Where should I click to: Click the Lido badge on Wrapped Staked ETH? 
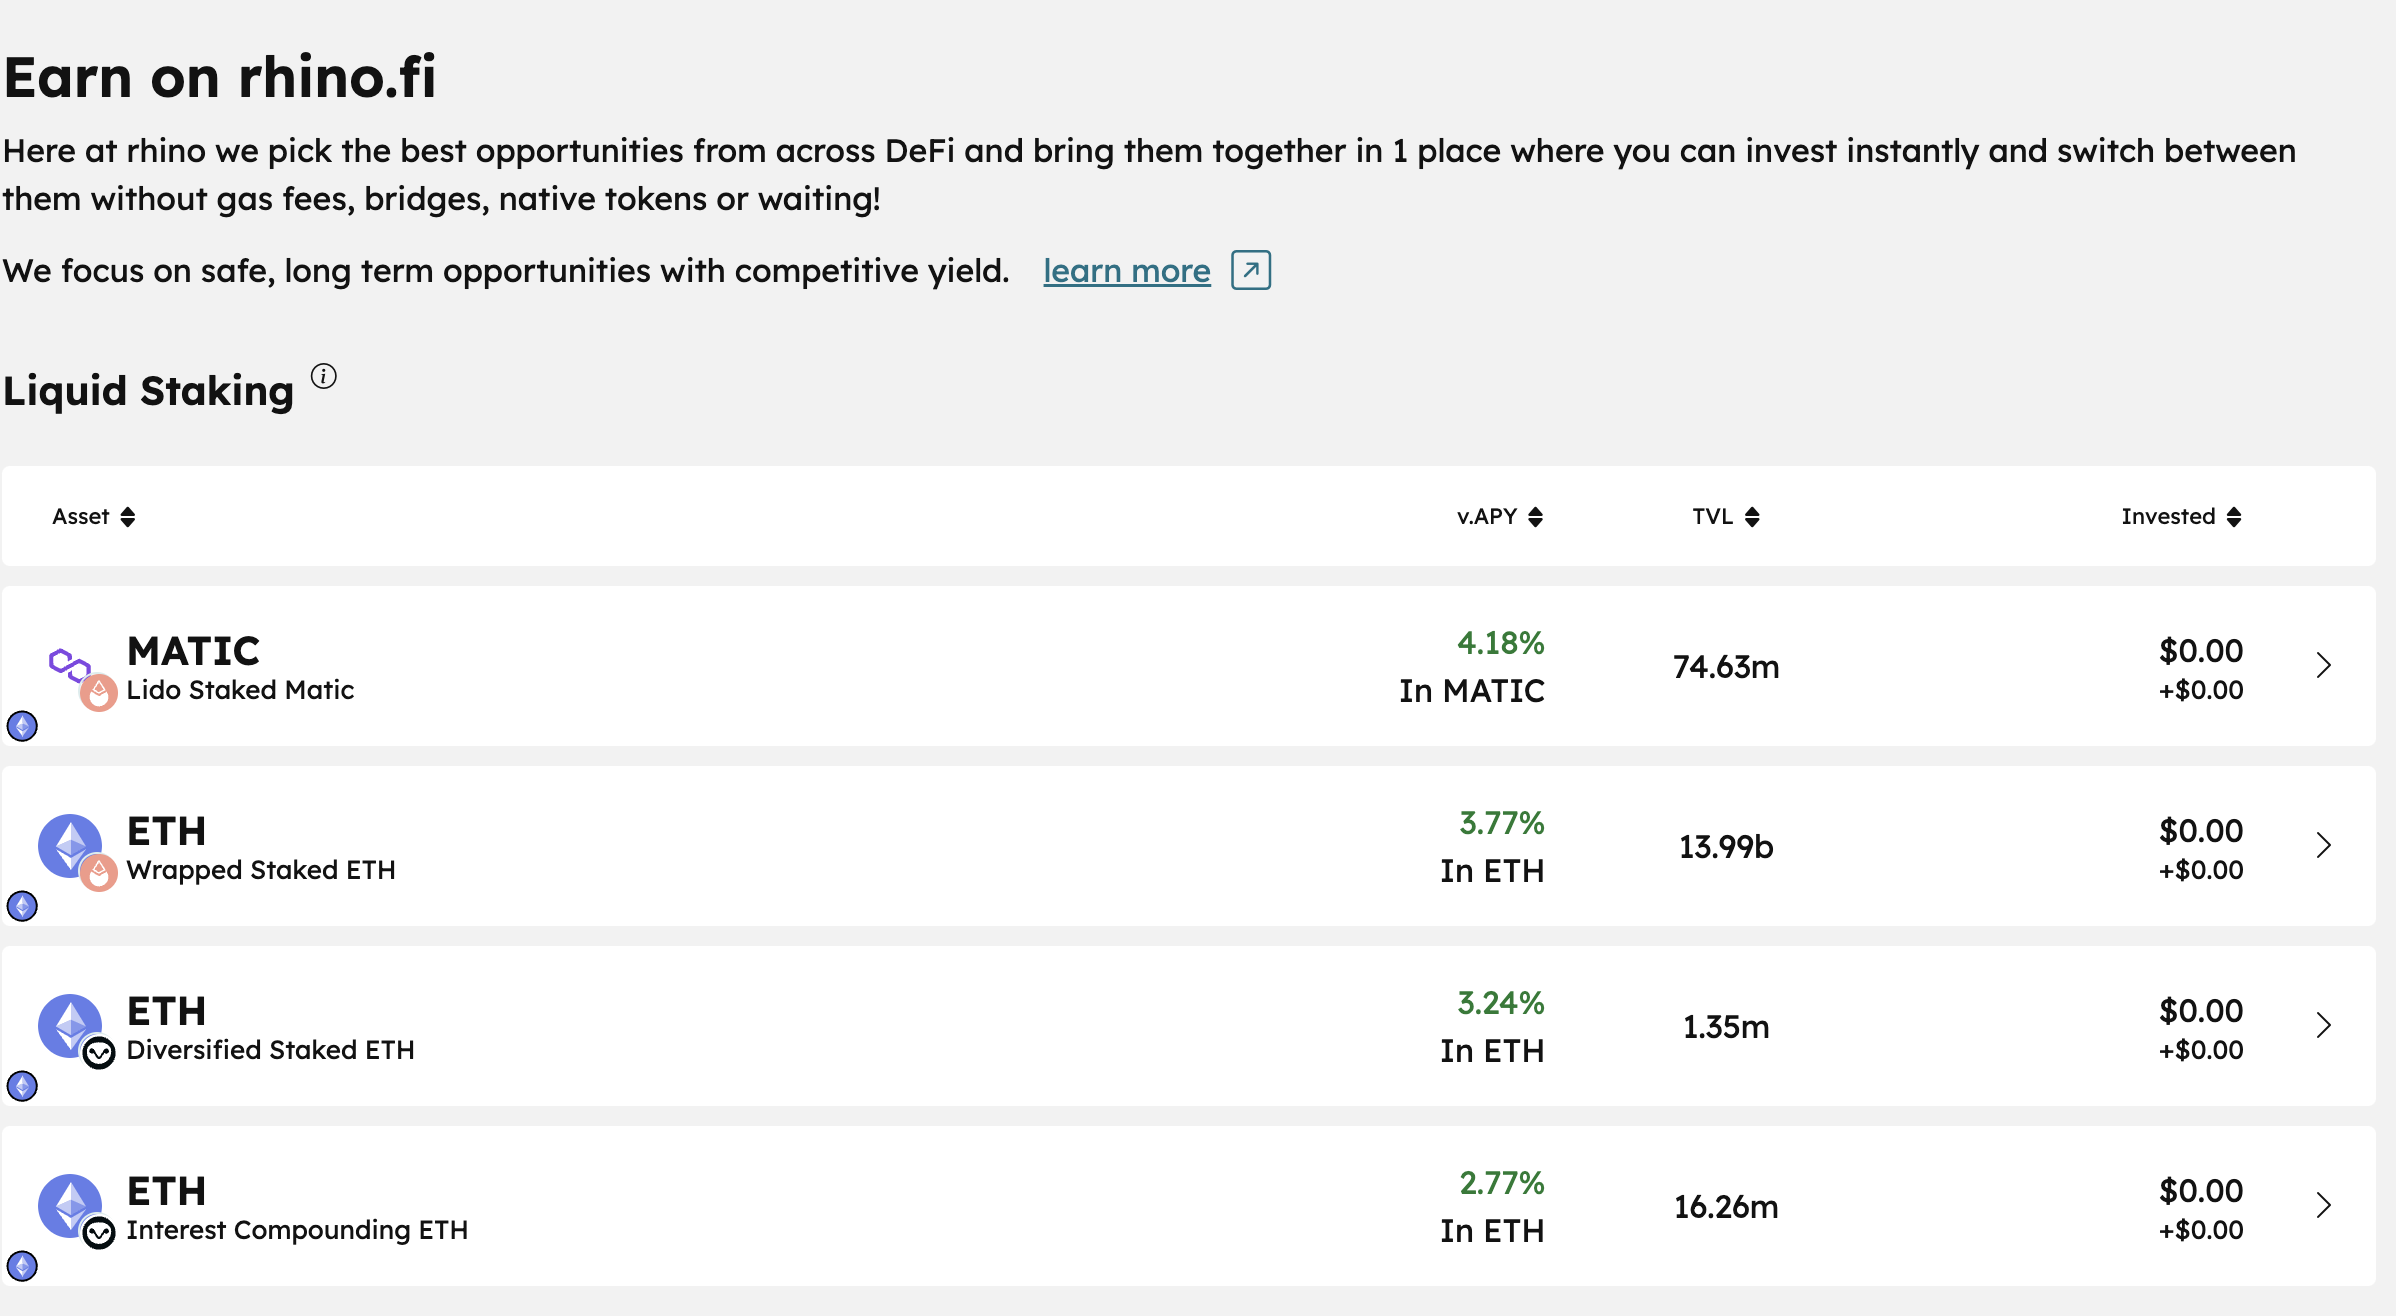(98, 872)
